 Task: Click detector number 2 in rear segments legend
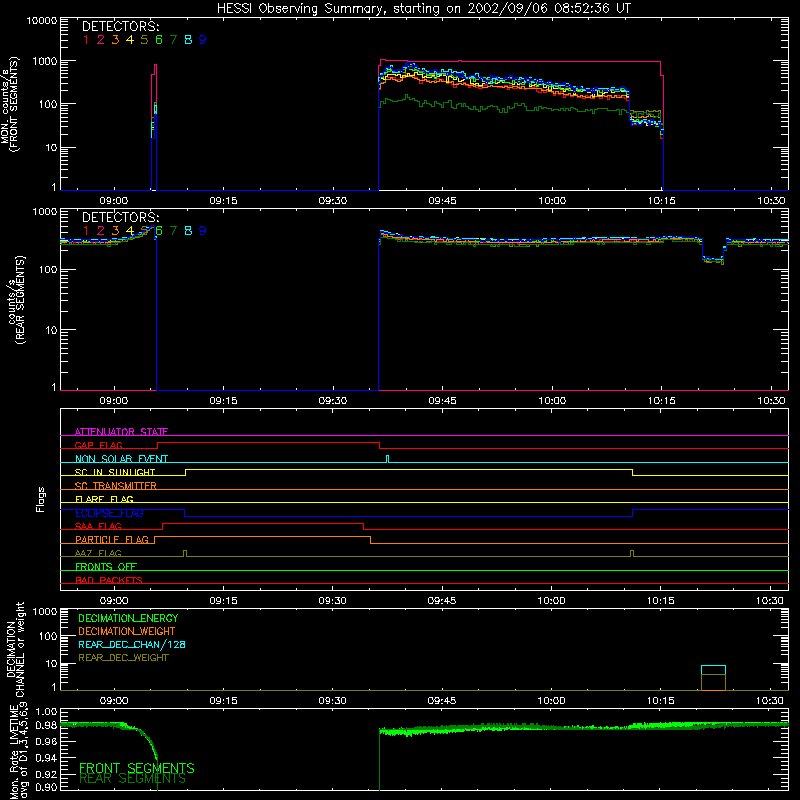[x=101, y=231]
